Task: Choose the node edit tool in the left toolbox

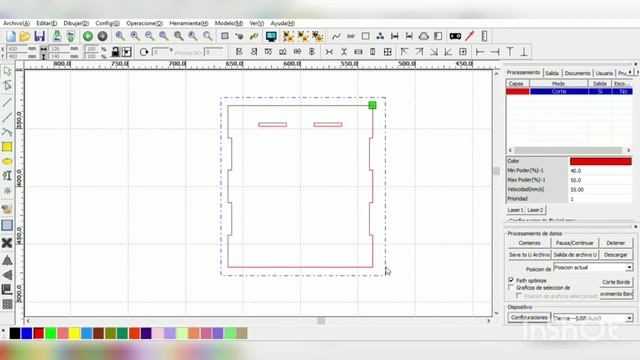Action: (x=7, y=85)
